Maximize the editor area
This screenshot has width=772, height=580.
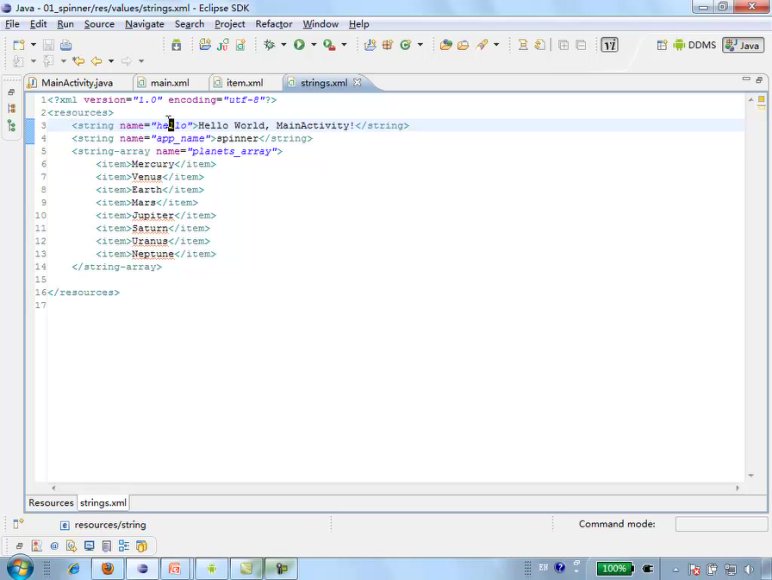point(759,79)
